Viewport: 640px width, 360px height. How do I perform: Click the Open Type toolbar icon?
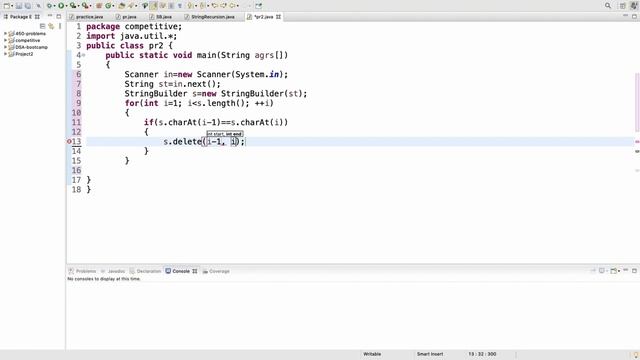pos(122,6)
